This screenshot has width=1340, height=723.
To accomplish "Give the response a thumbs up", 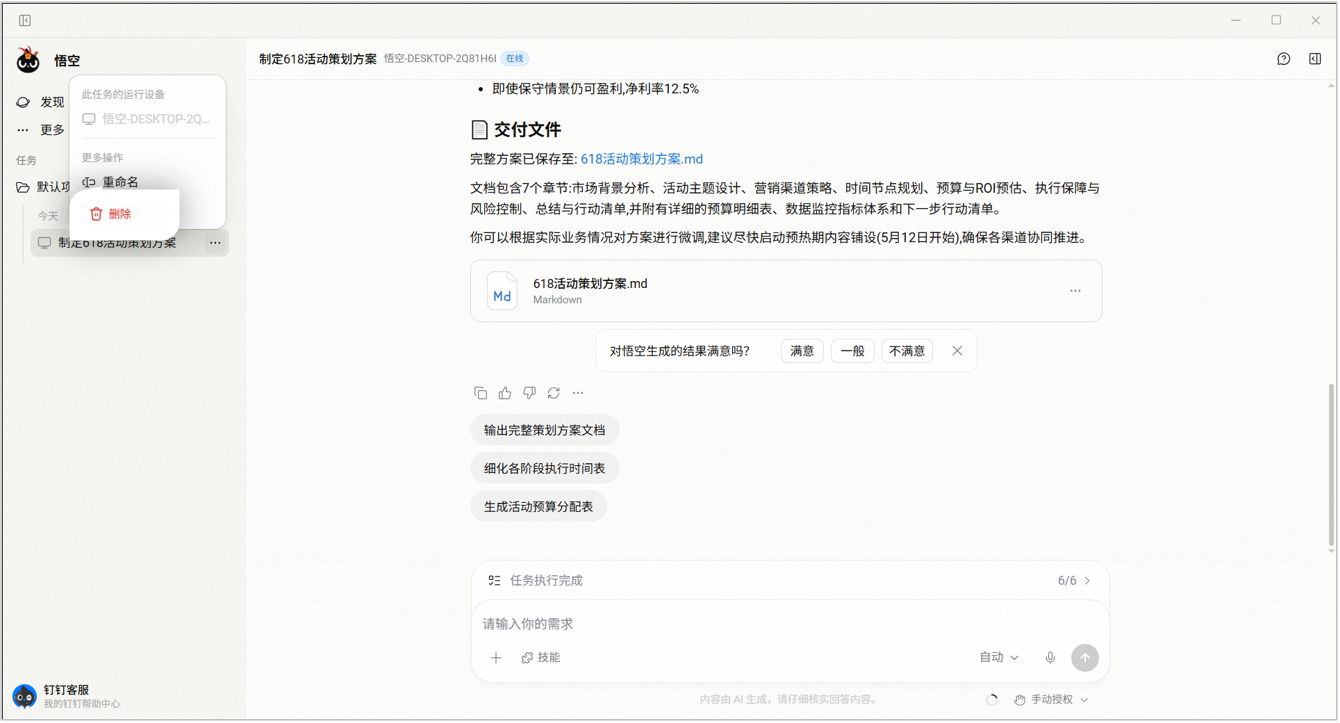I will click(x=505, y=393).
